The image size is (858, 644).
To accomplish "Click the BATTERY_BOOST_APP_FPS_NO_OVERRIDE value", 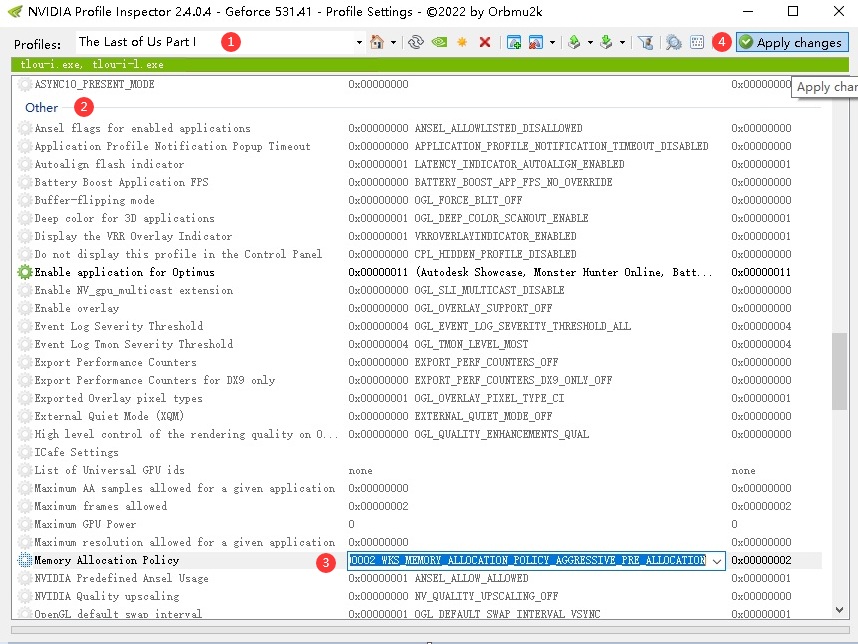I will [513, 182].
